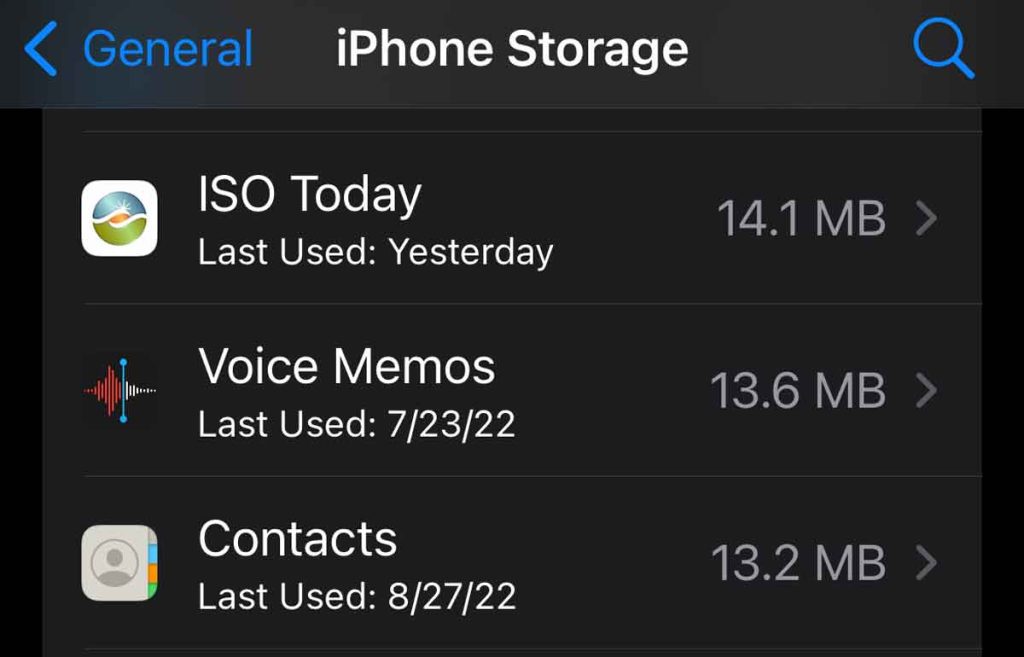
Task: Tap 'Last Used: 7/23/22' text
Action: (356, 424)
